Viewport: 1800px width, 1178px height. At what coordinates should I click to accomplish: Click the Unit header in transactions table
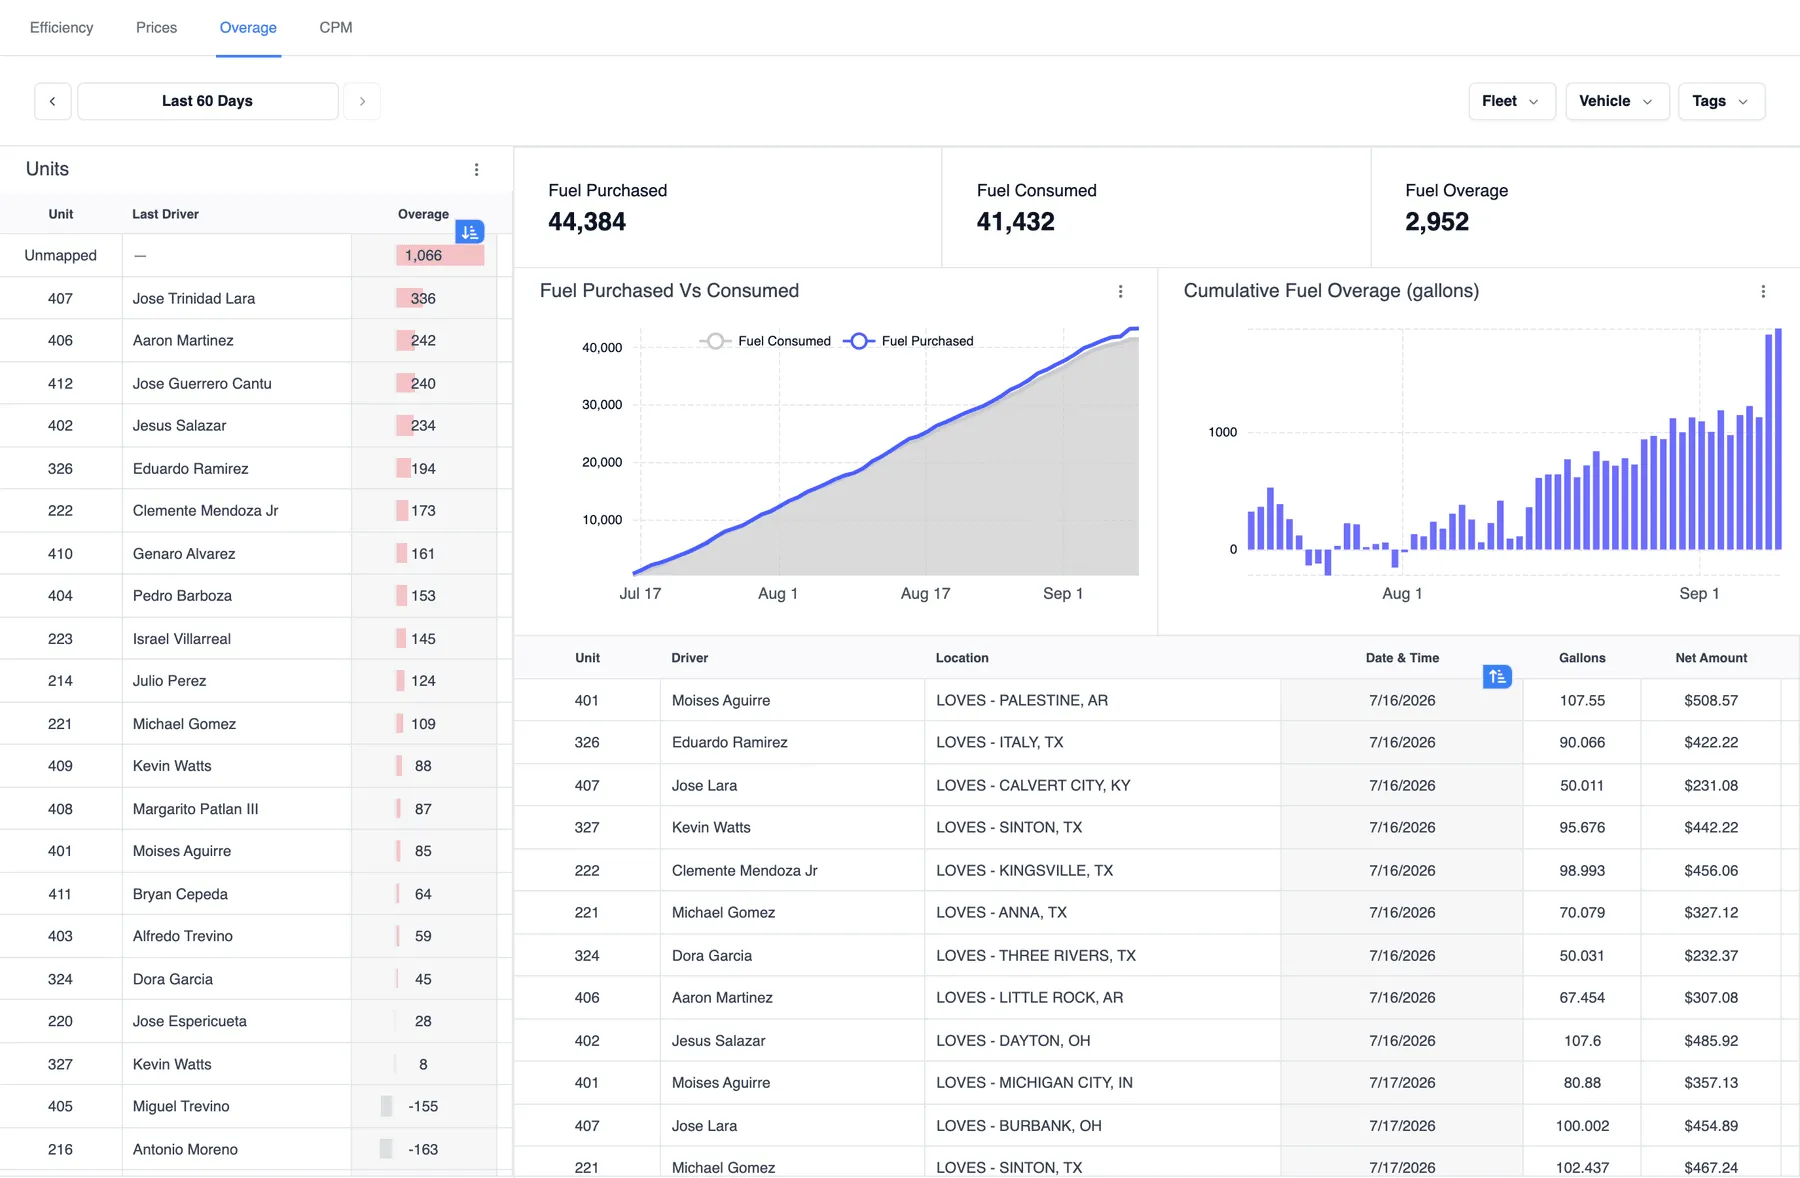pos(587,658)
